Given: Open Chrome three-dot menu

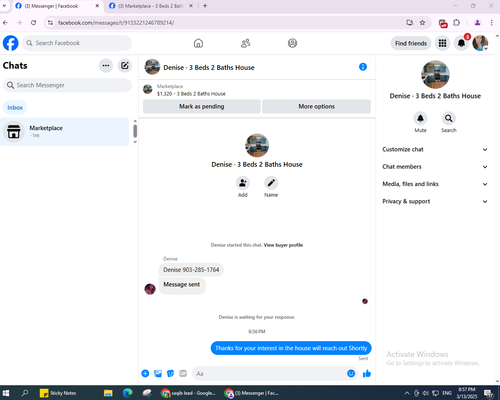Looking at the screenshot, I should pyautogui.click(x=492, y=23).
